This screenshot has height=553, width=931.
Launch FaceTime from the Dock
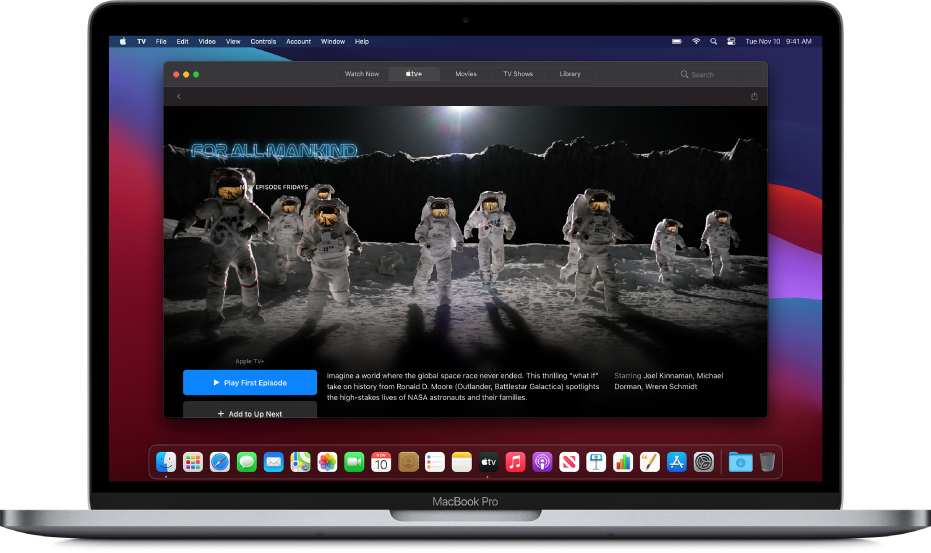354,462
